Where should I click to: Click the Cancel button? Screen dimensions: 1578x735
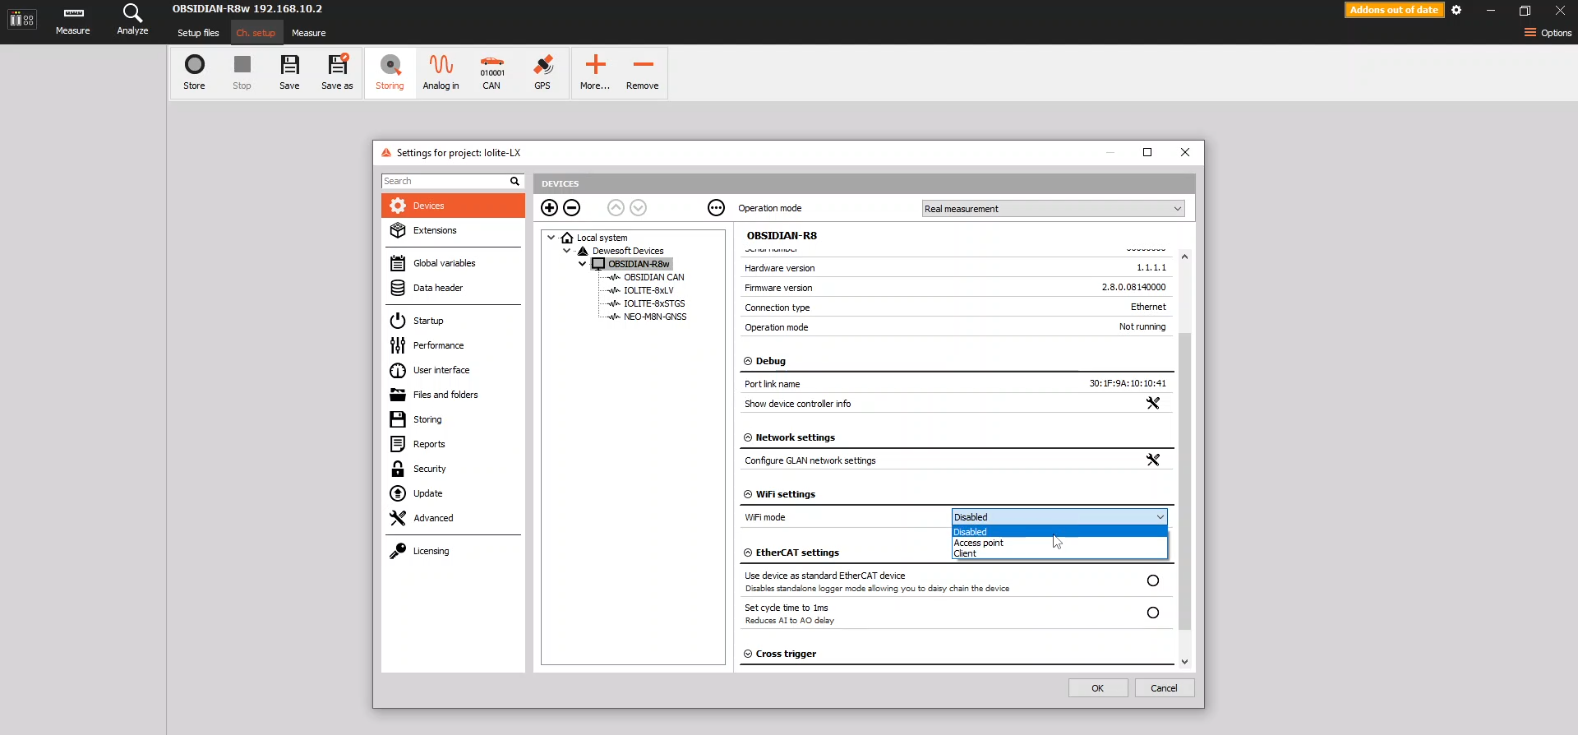coord(1164,688)
